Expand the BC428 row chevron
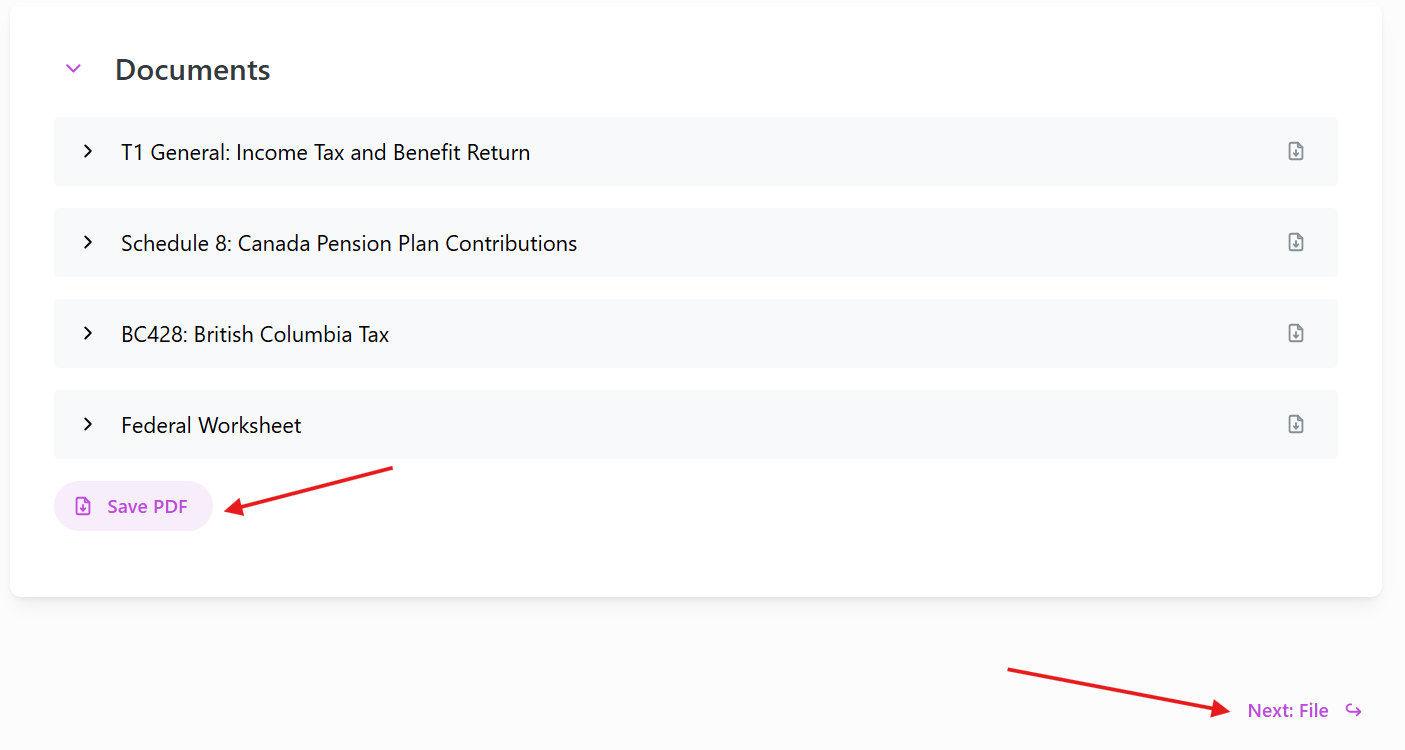Screen dimensions: 1405x750 point(88,333)
